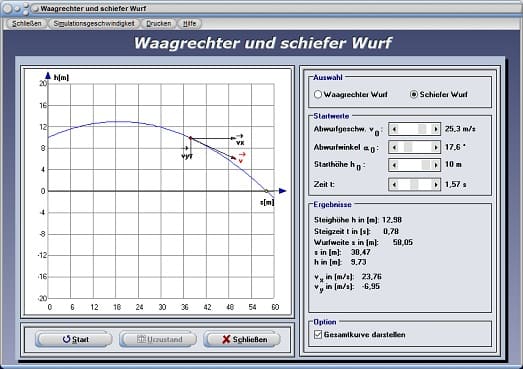Click the 17,6° angle value
The height and width of the screenshot is (369, 523).
point(455,147)
